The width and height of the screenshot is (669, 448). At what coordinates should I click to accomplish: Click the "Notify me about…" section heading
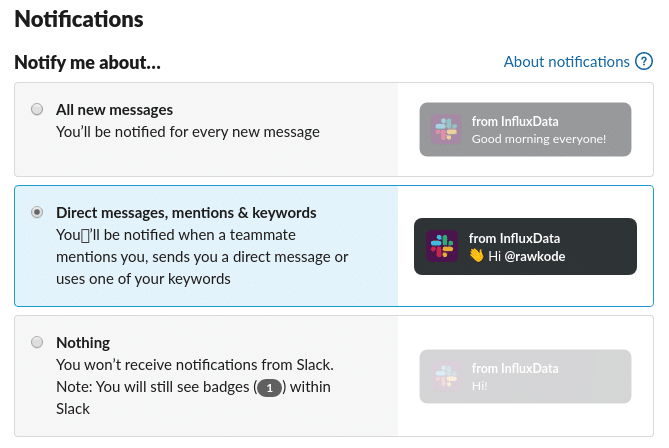(88, 62)
